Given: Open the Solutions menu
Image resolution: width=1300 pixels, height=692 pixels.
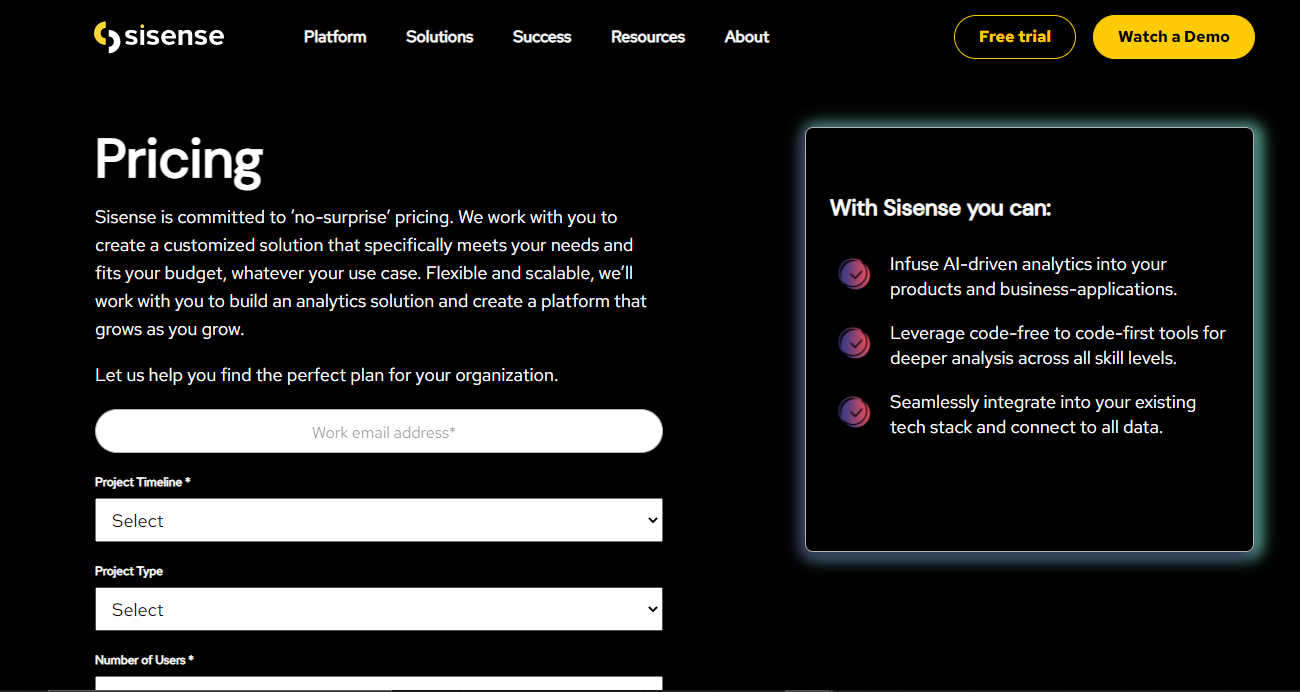Looking at the screenshot, I should click(440, 37).
